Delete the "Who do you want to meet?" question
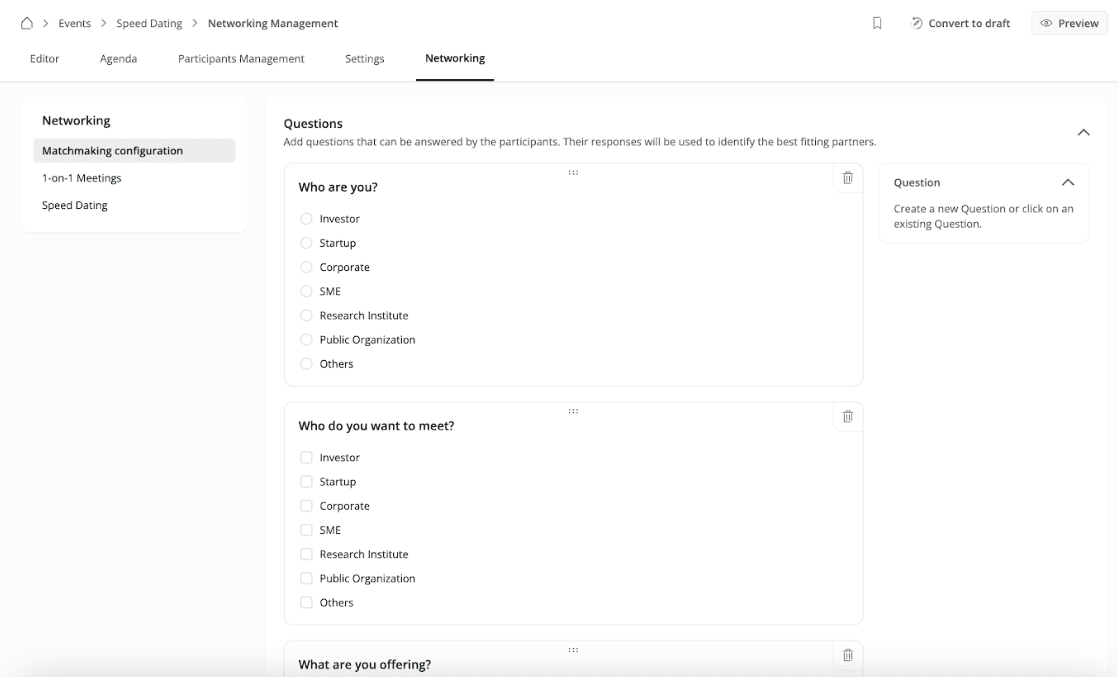1118x677 pixels. (x=847, y=417)
